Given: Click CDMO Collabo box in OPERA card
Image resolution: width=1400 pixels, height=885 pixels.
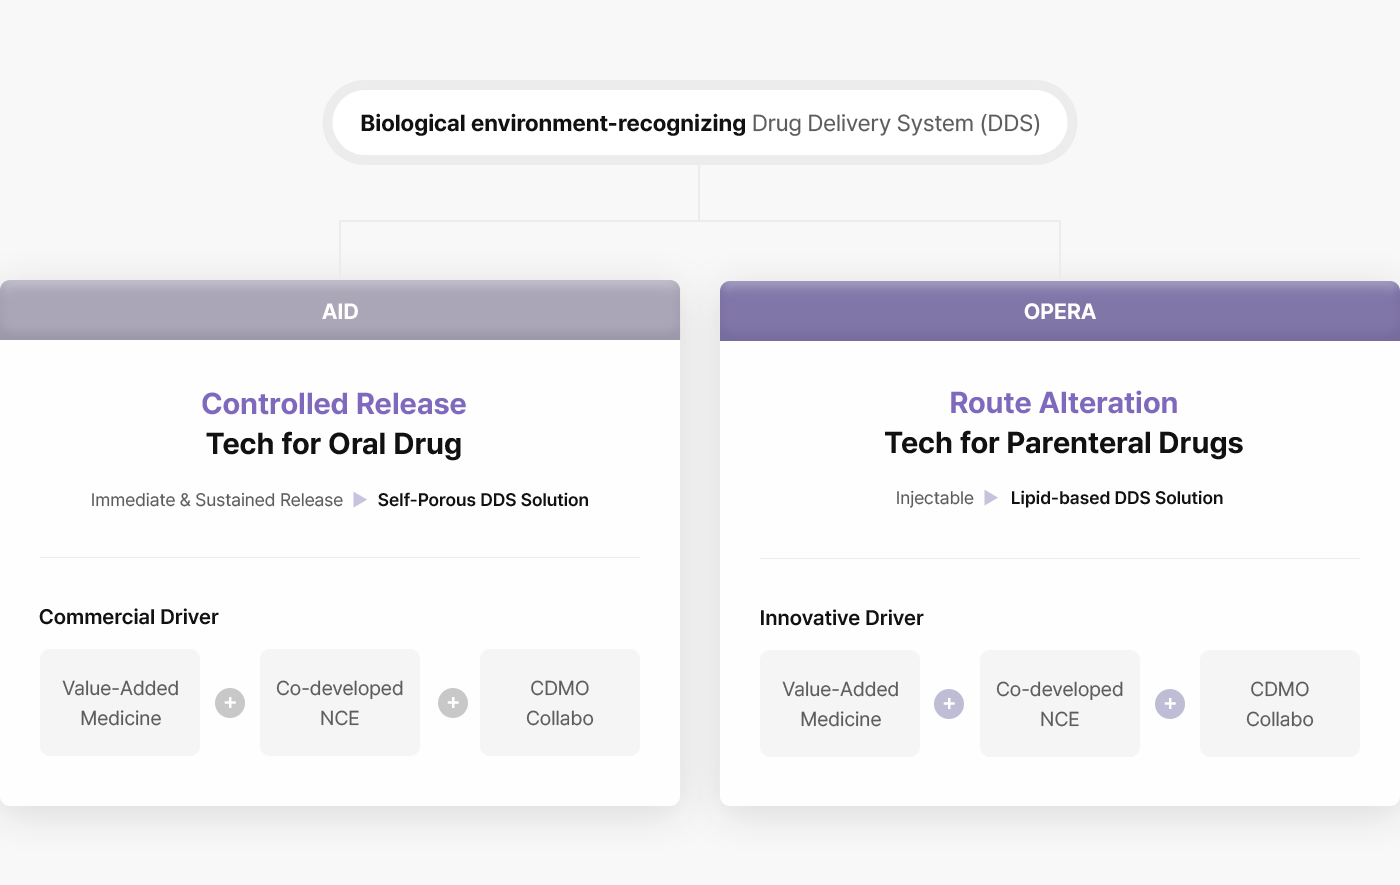Looking at the screenshot, I should pos(1280,704).
